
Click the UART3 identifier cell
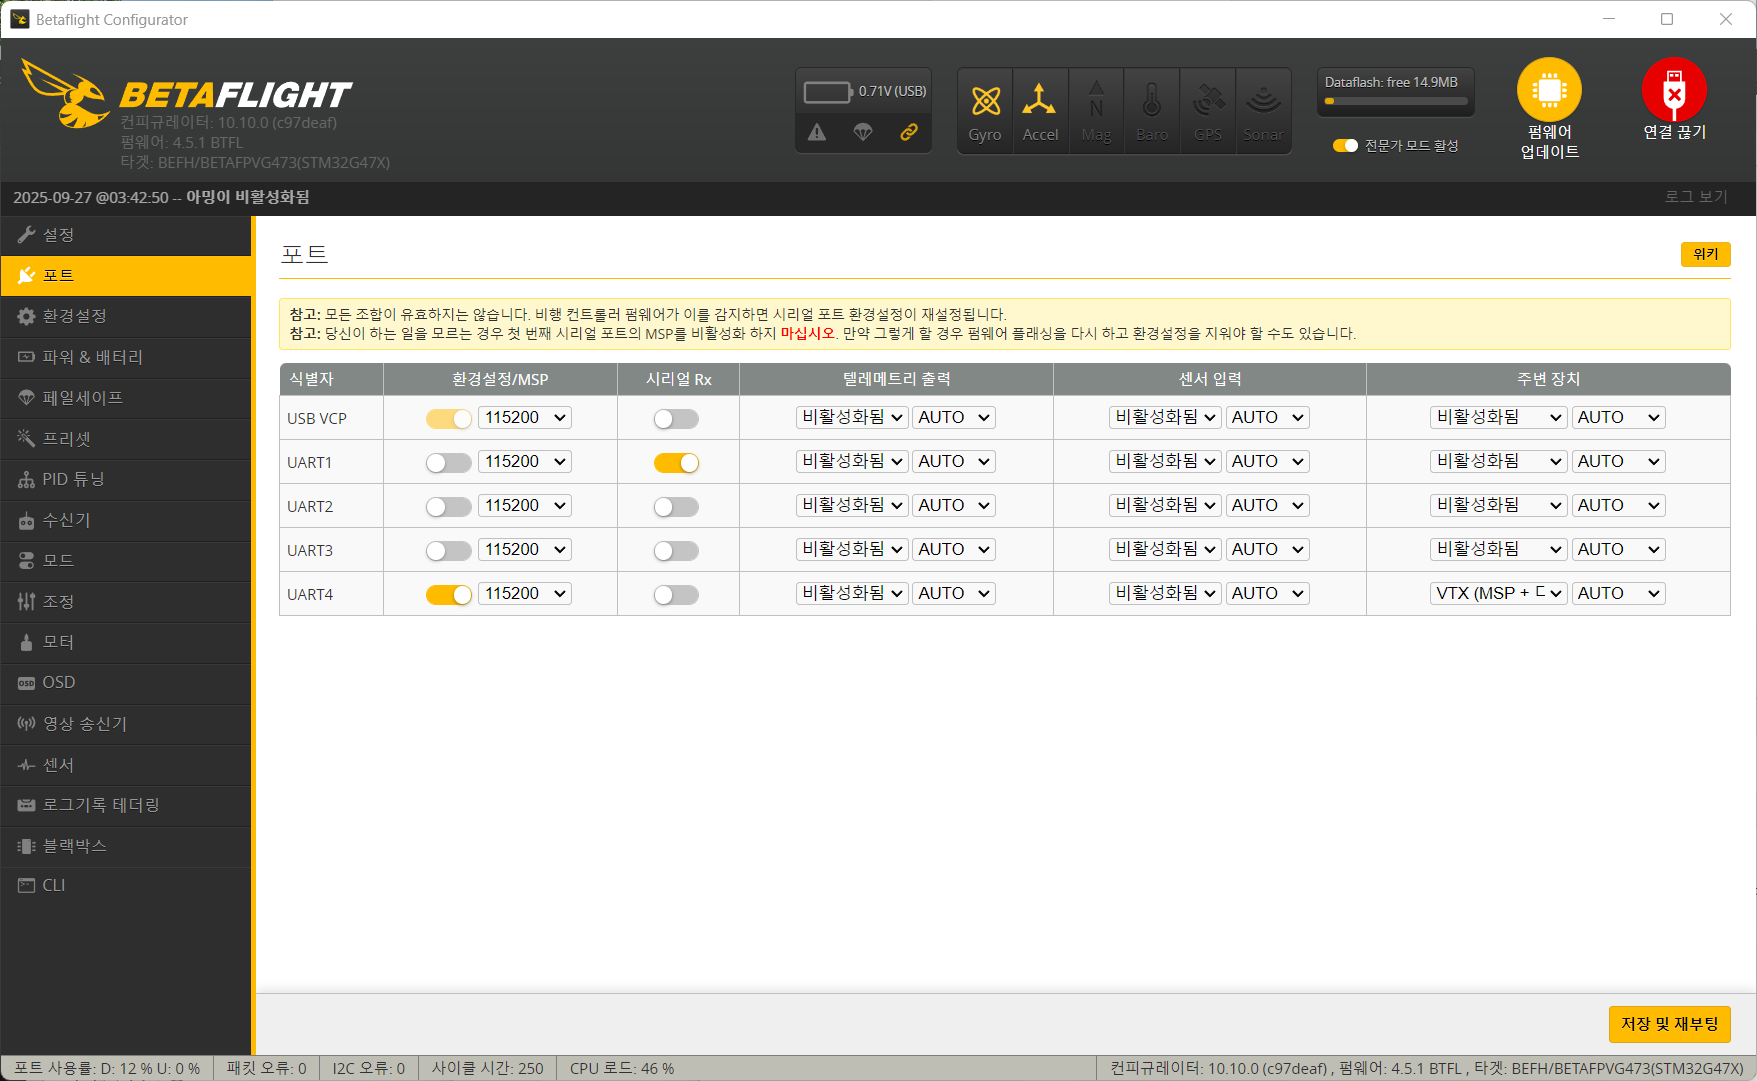[x=332, y=550]
